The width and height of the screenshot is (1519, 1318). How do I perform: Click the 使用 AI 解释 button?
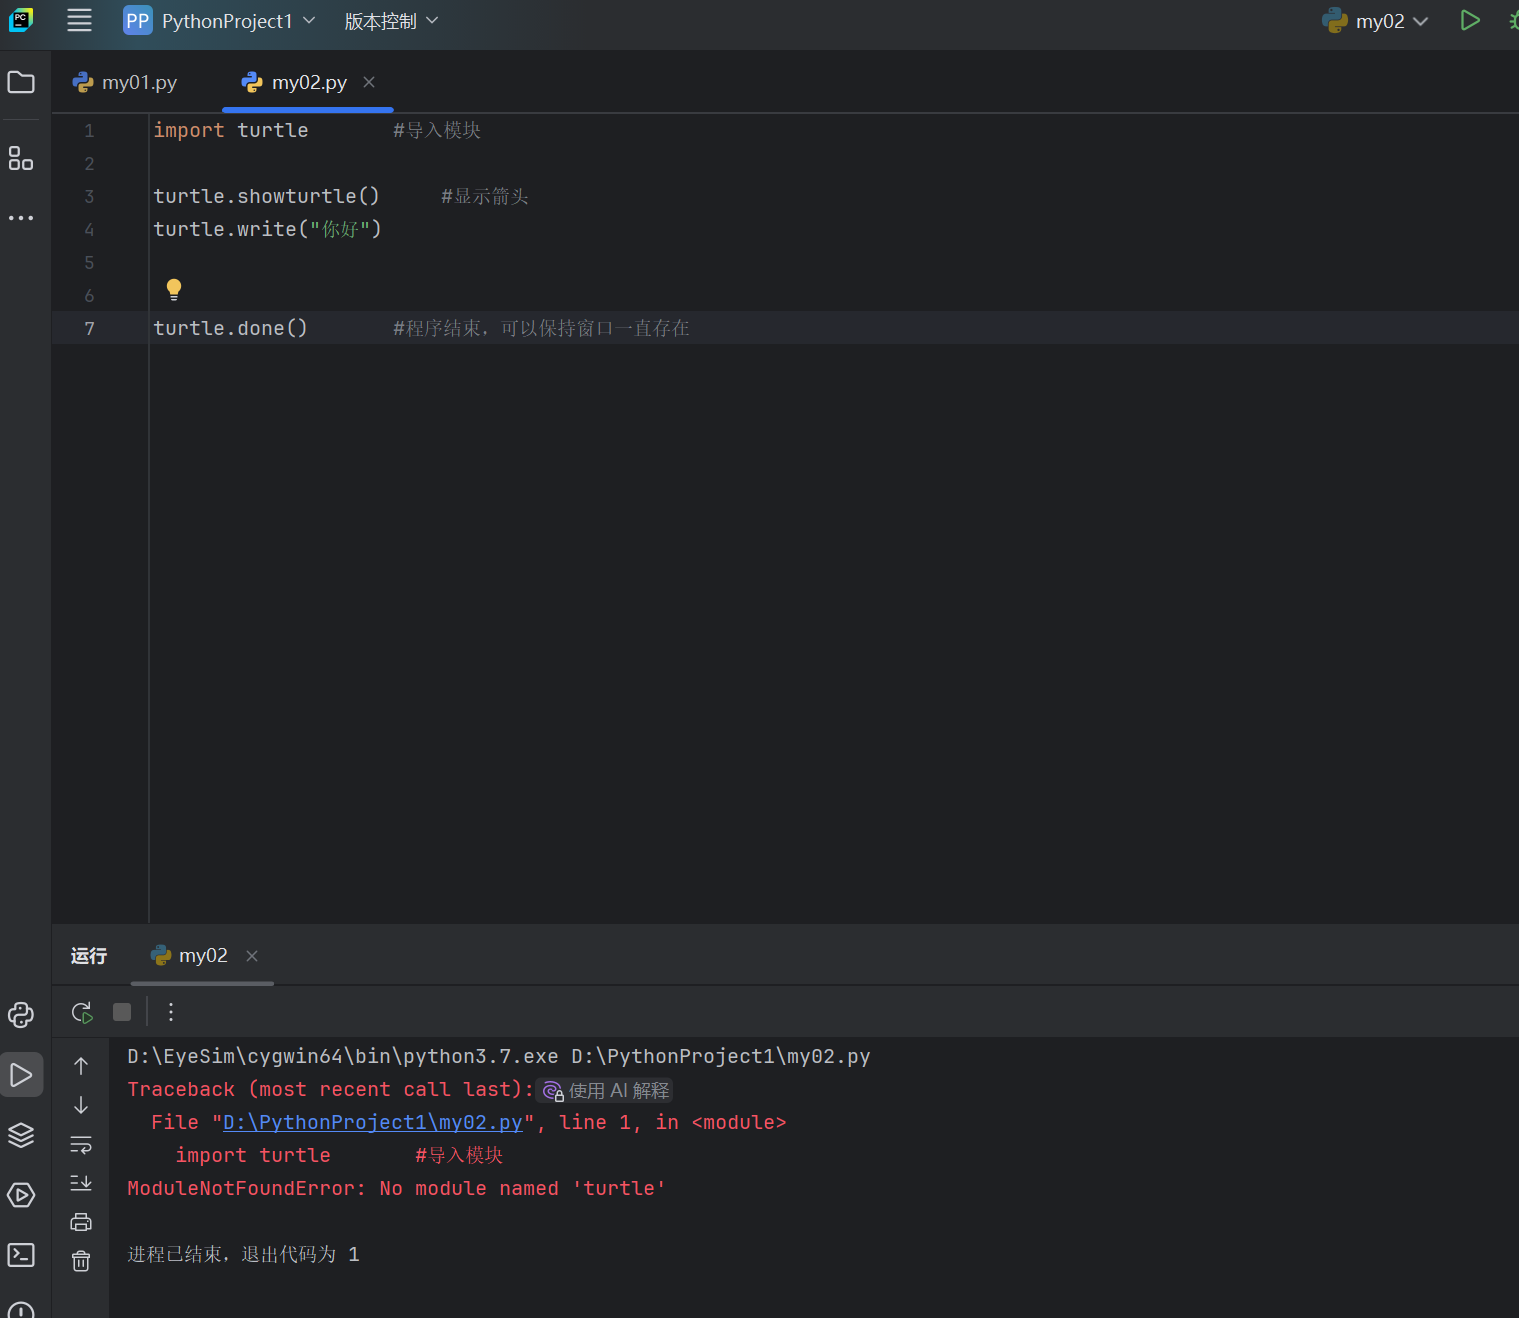(606, 1090)
